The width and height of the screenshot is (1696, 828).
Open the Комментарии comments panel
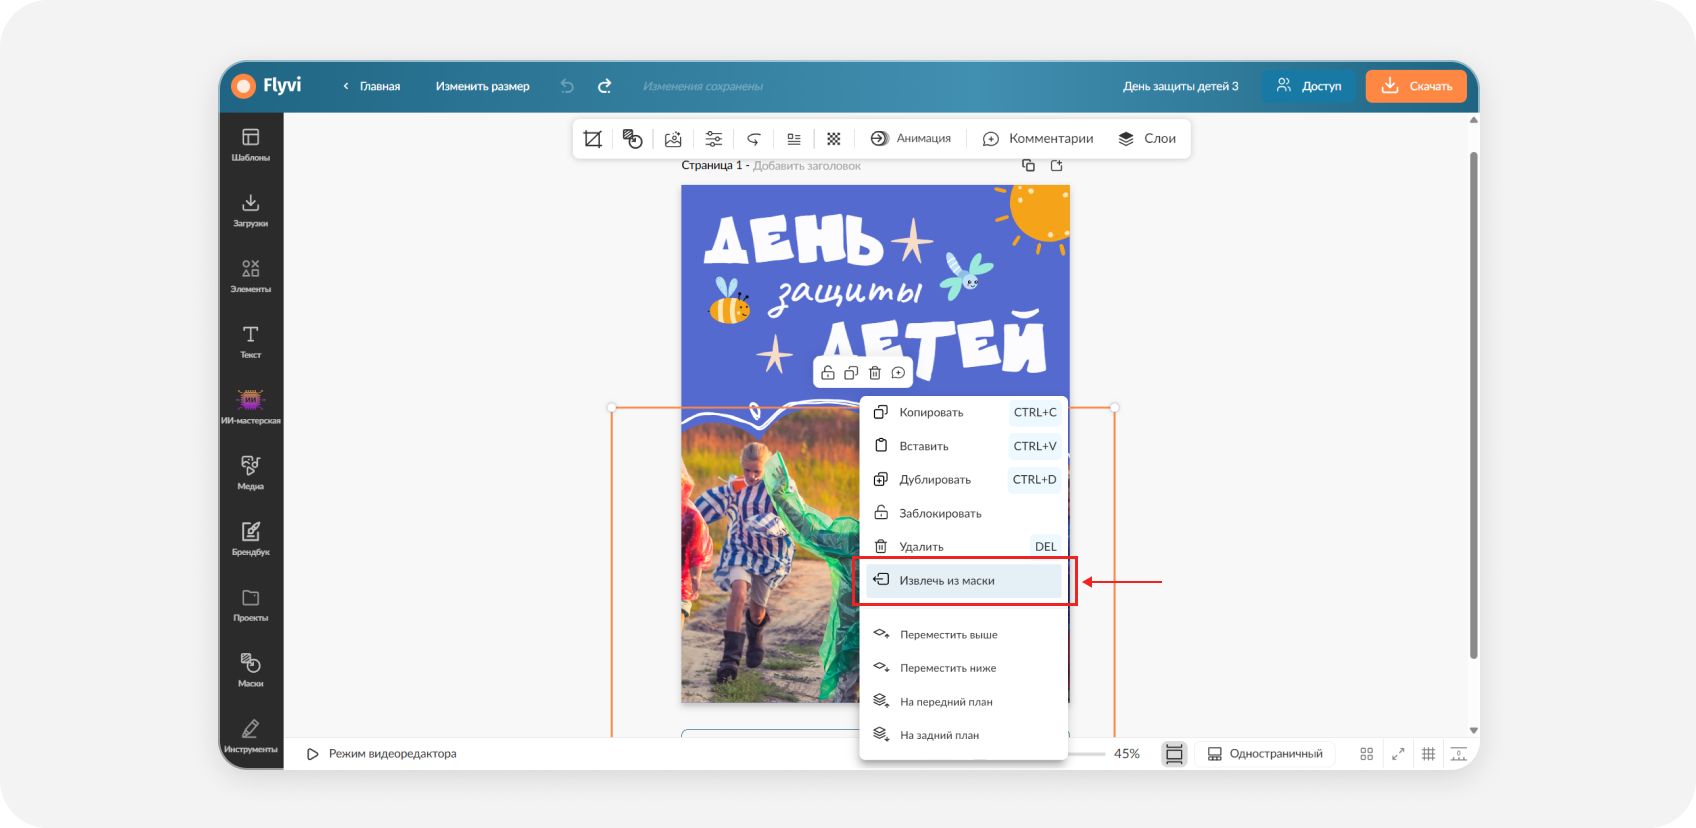1038,139
